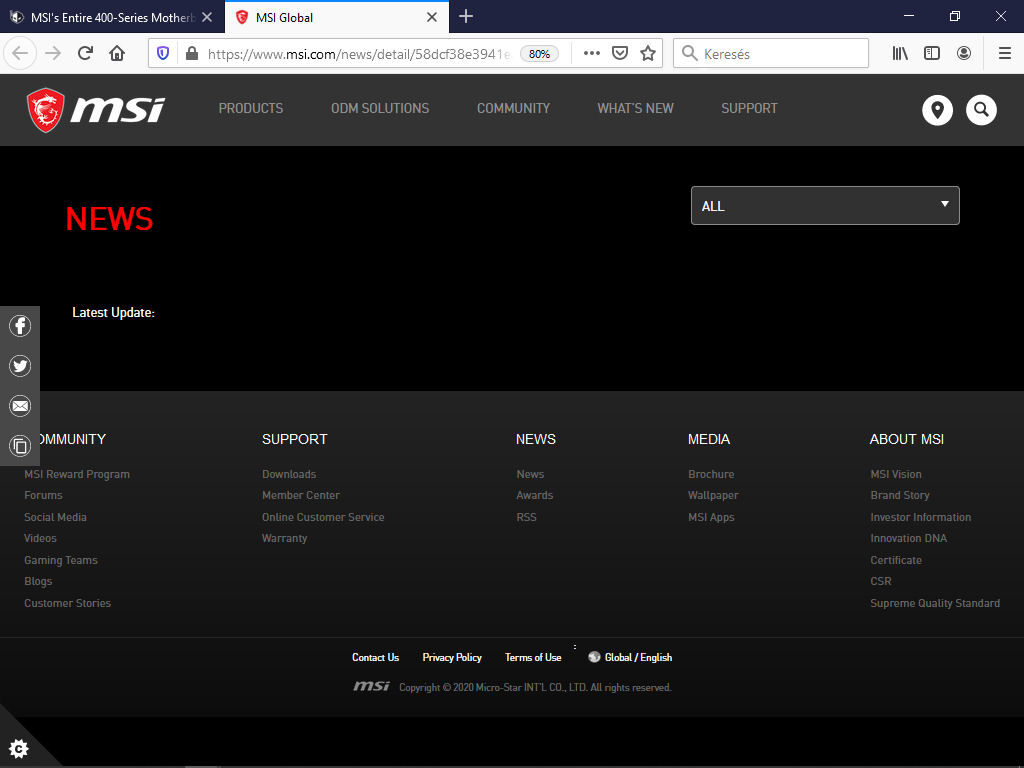This screenshot has height=768, width=1024.
Task: Open the site search magnifier icon
Action: [981, 110]
